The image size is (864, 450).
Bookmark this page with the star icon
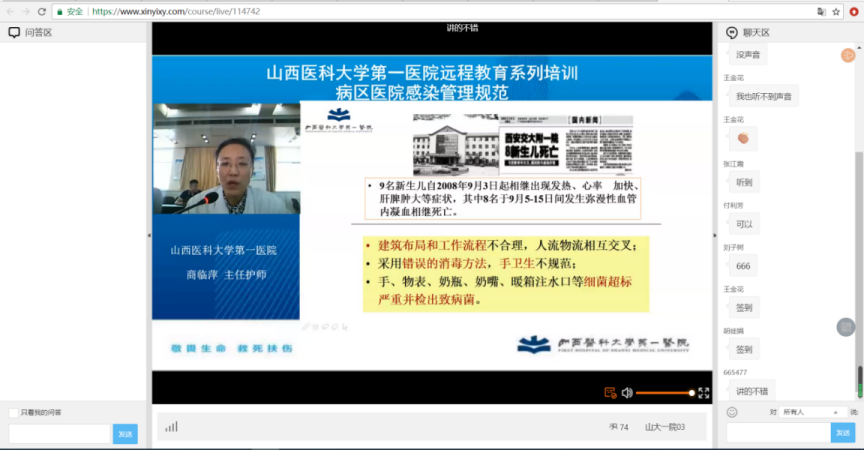click(836, 12)
